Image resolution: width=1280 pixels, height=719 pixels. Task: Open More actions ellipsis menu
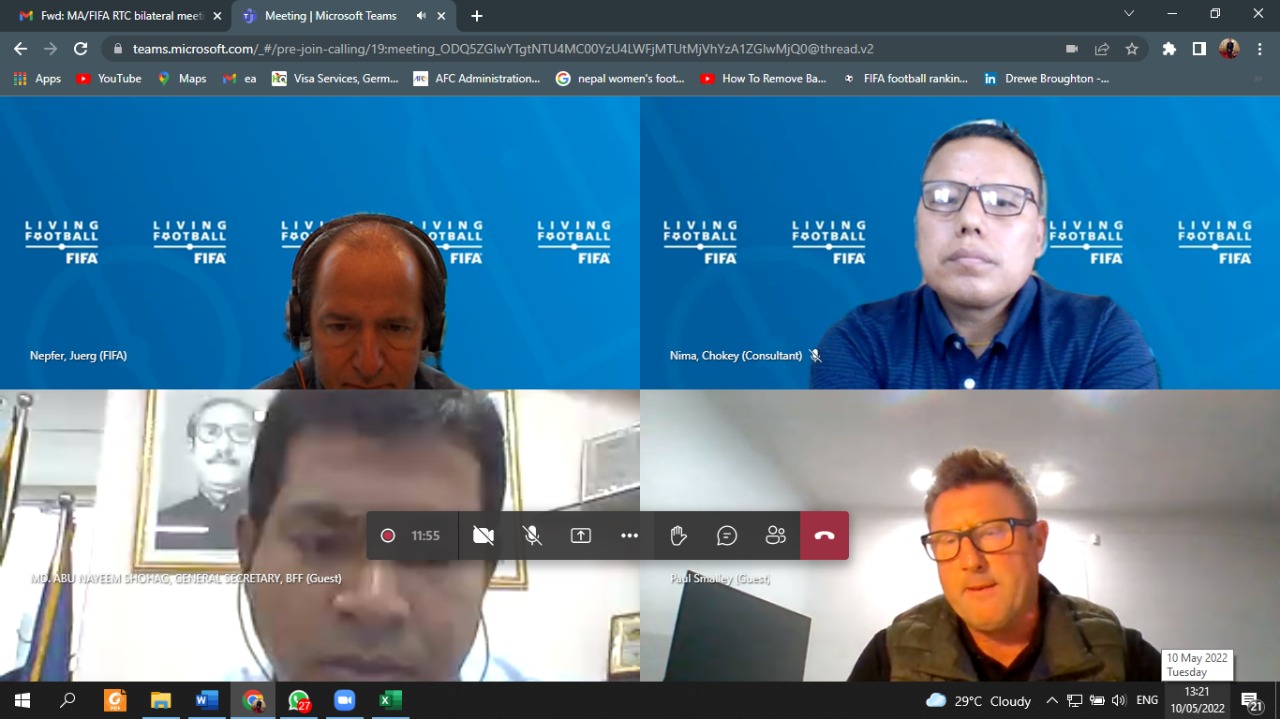(x=629, y=536)
